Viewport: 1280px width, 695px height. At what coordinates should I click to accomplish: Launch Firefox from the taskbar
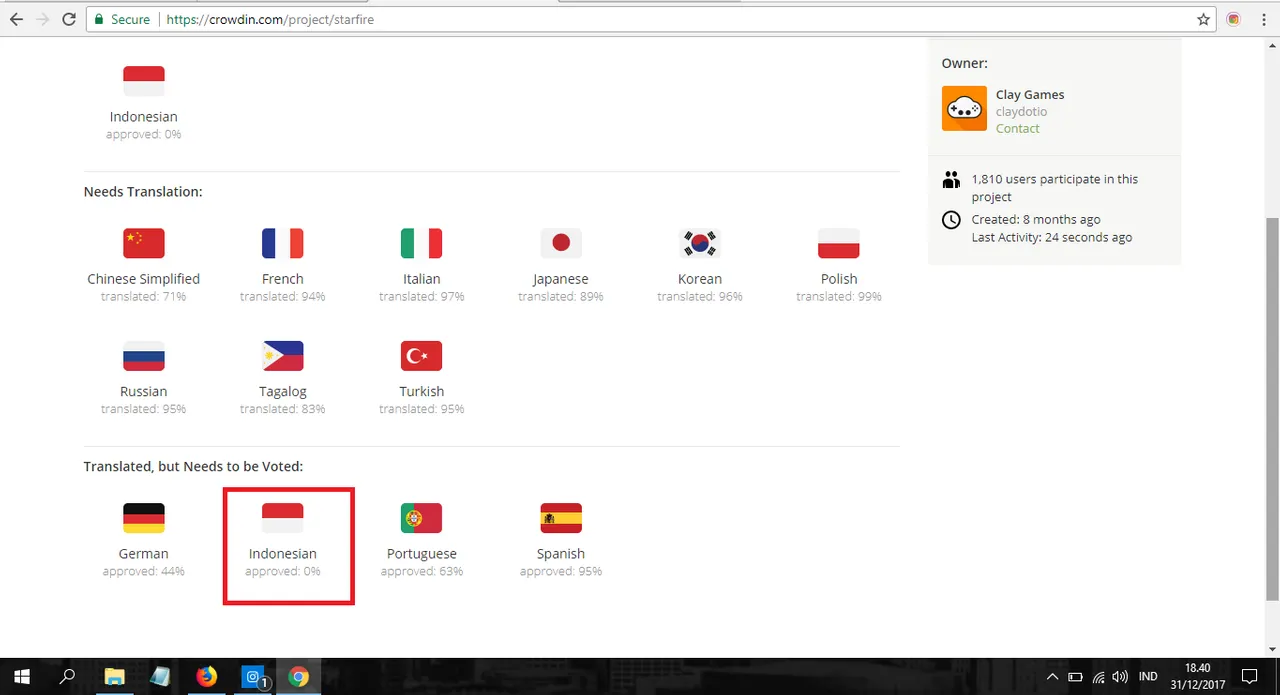tap(206, 677)
